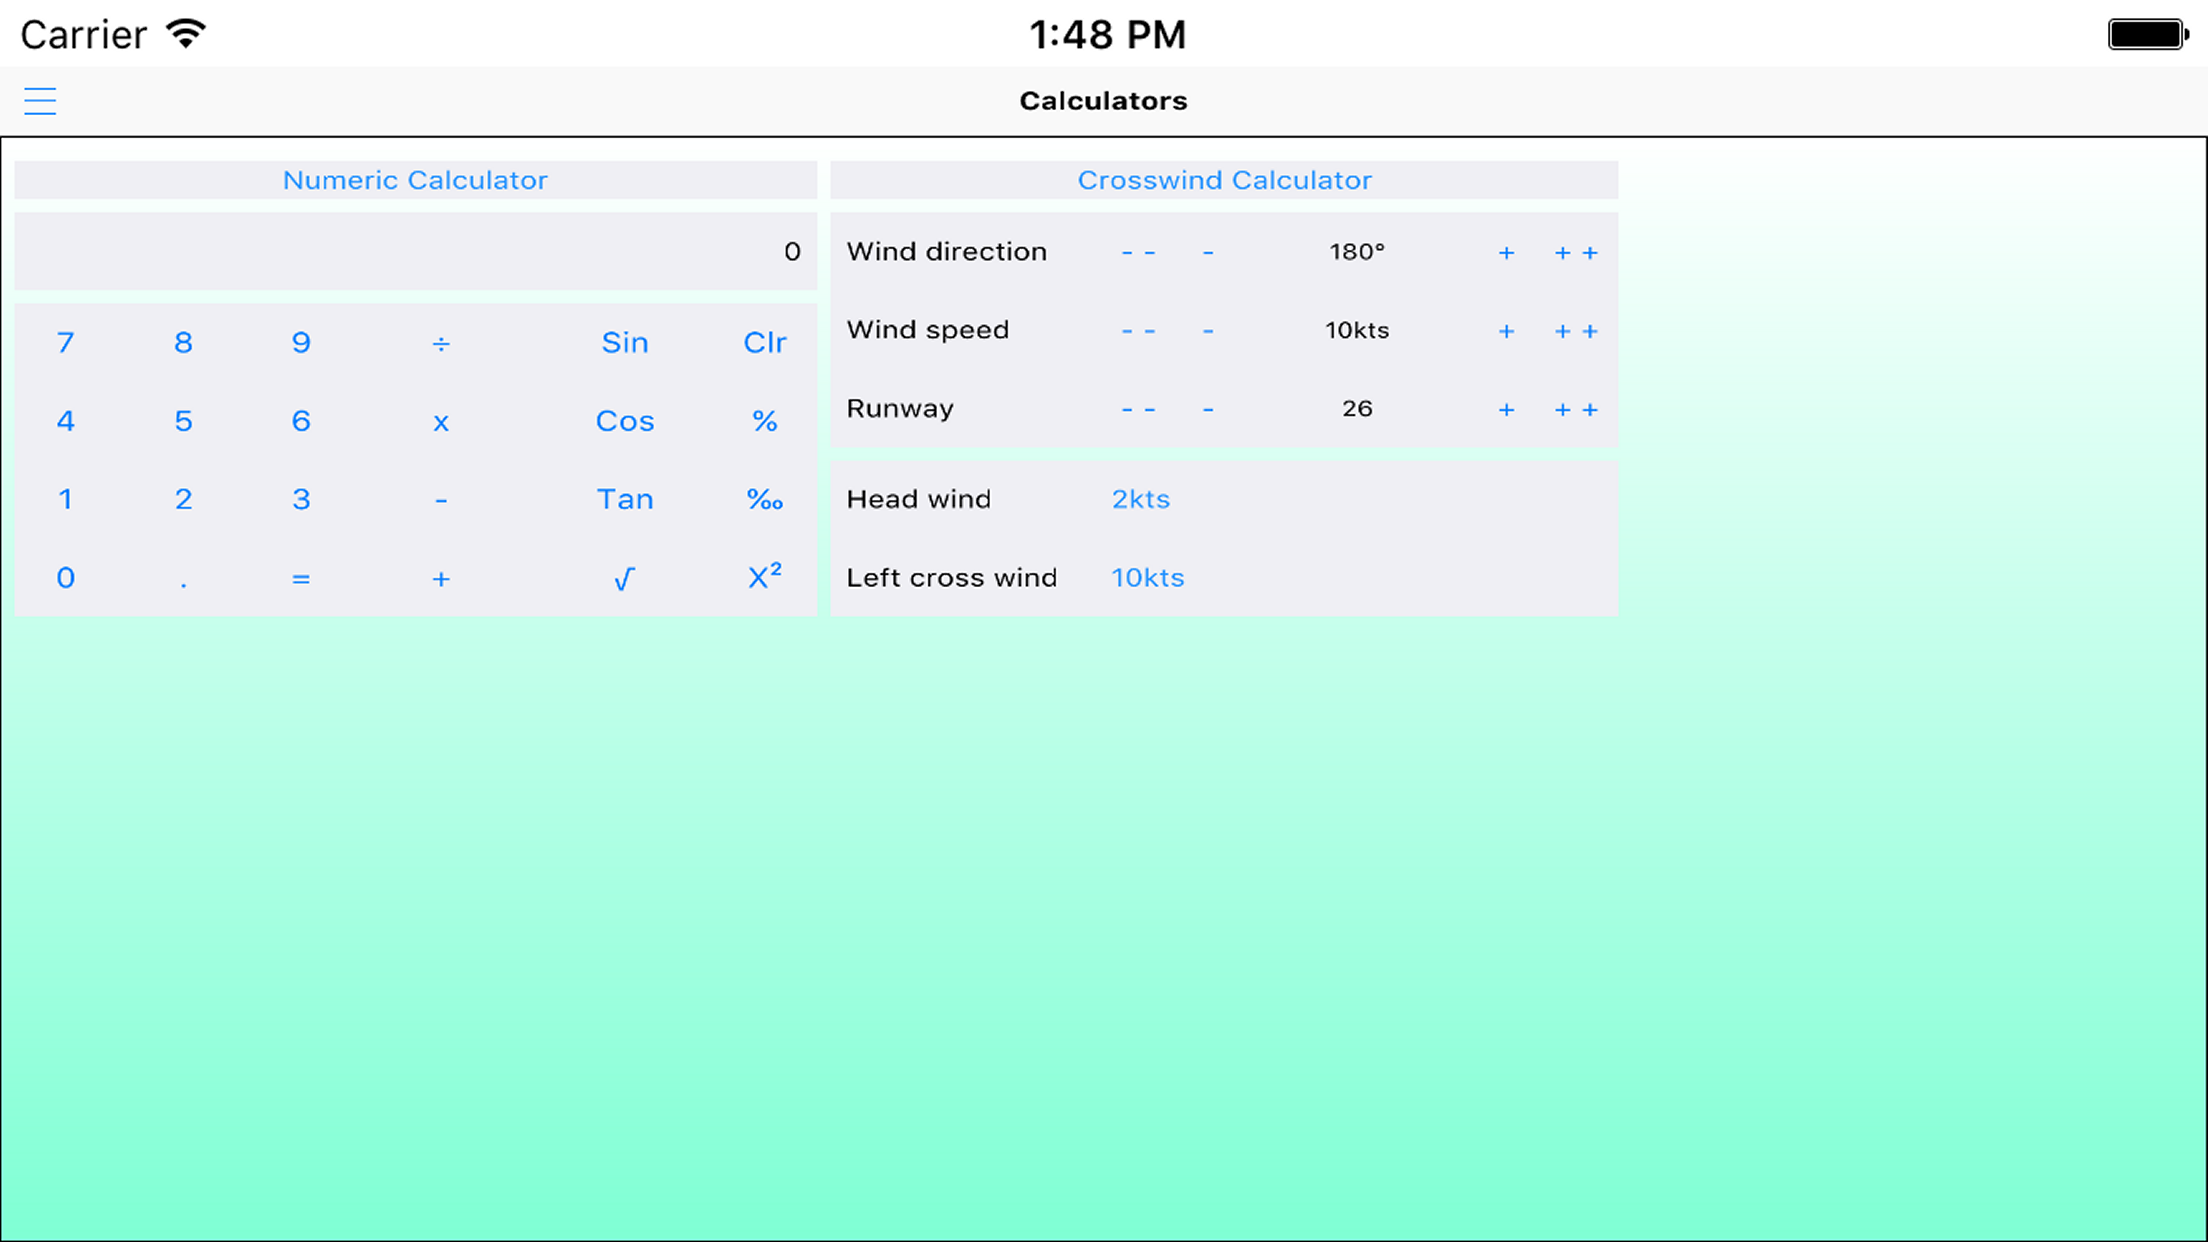The width and height of the screenshot is (2208, 1242).
Task: Open the hamburger menu icon
Action: click(40, 101)
